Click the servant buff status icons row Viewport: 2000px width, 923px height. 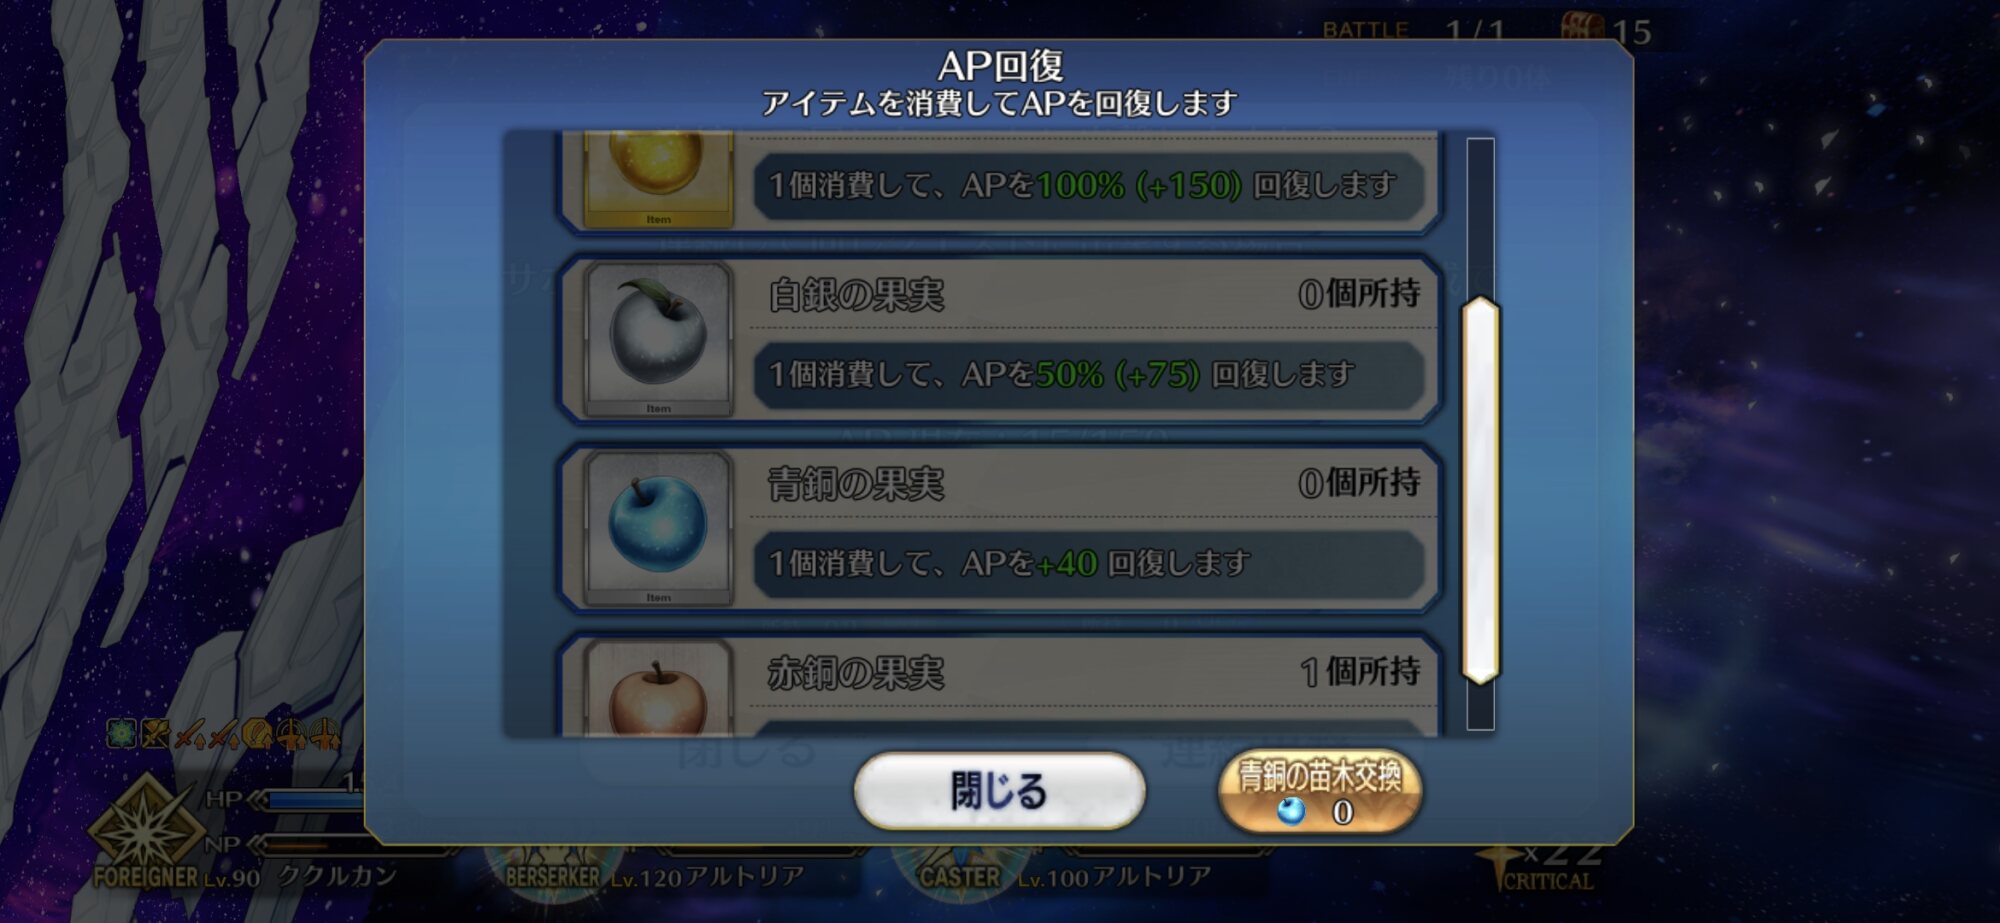click(223, 735)
